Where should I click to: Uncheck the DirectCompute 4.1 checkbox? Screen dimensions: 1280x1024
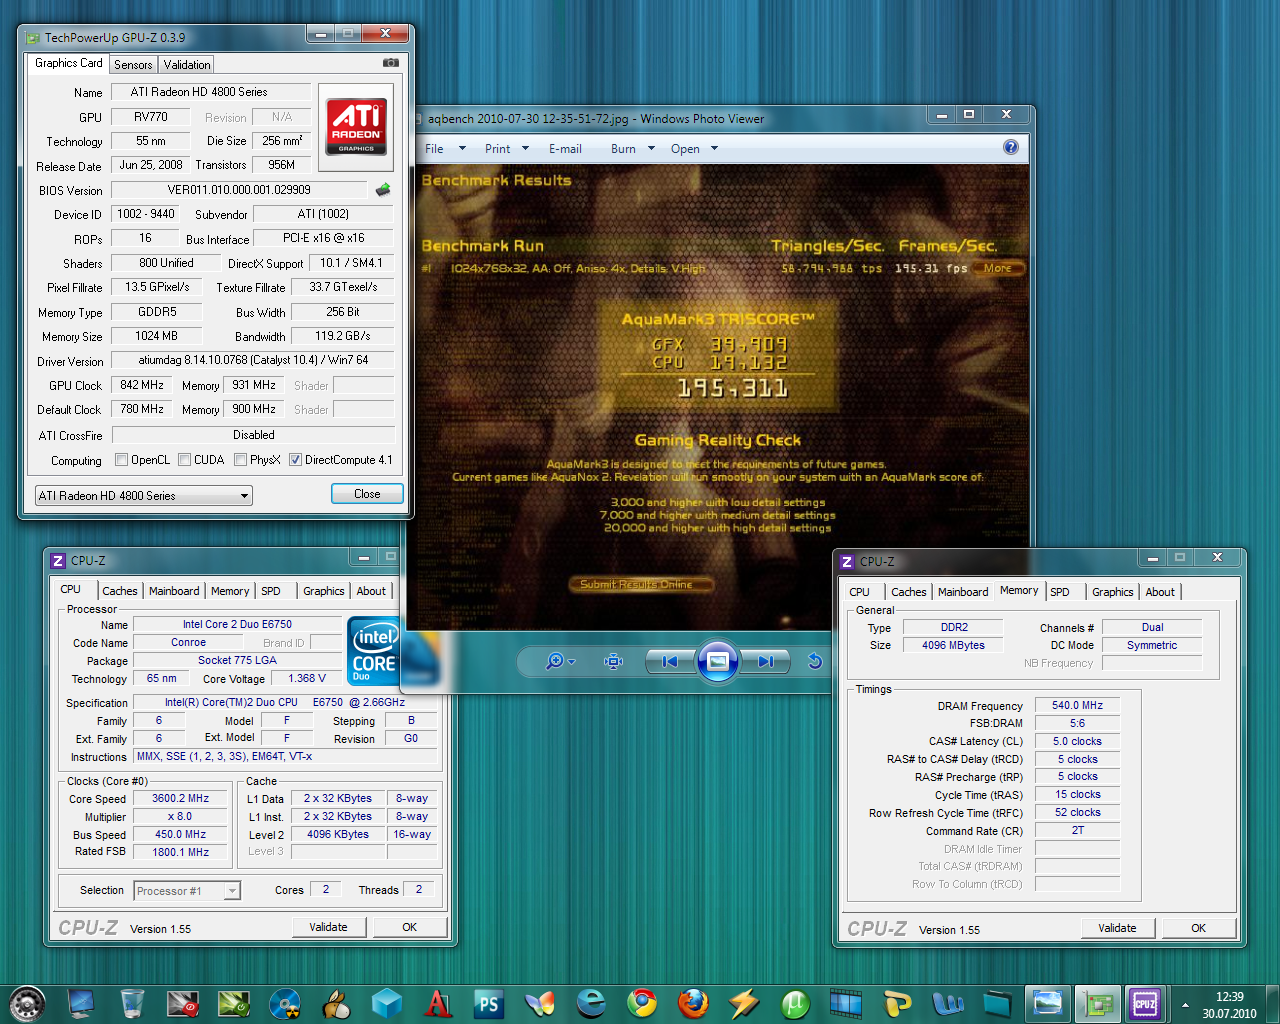tap(296, 460)
